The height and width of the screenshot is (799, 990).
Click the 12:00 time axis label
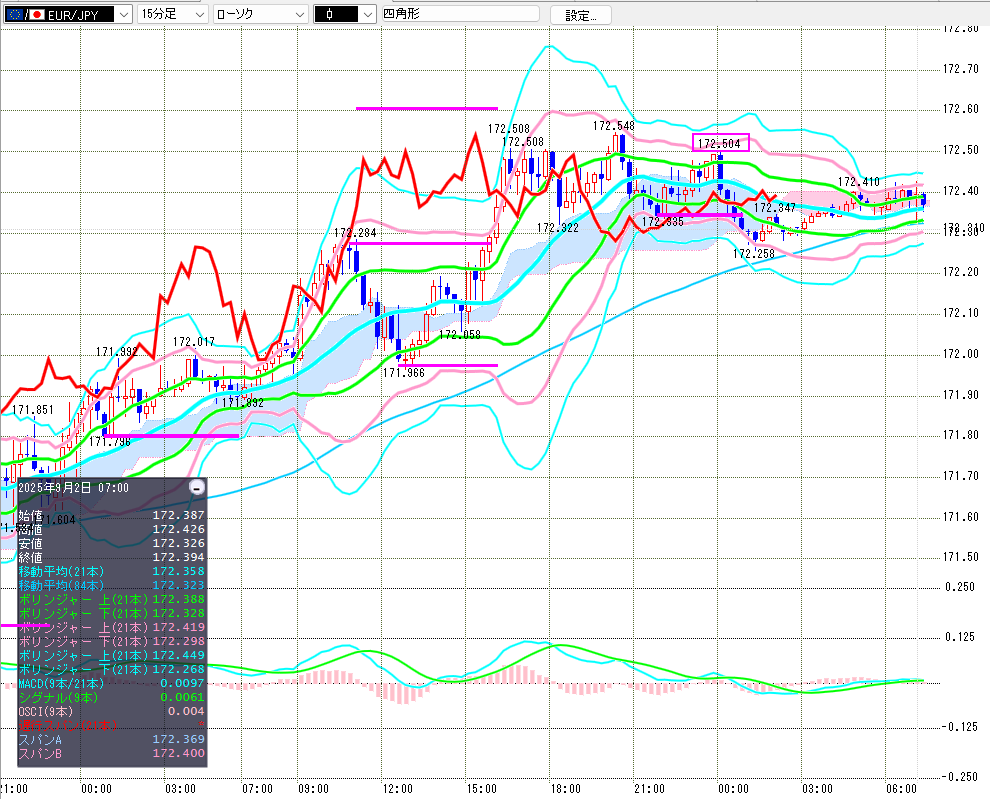point(397,788)
